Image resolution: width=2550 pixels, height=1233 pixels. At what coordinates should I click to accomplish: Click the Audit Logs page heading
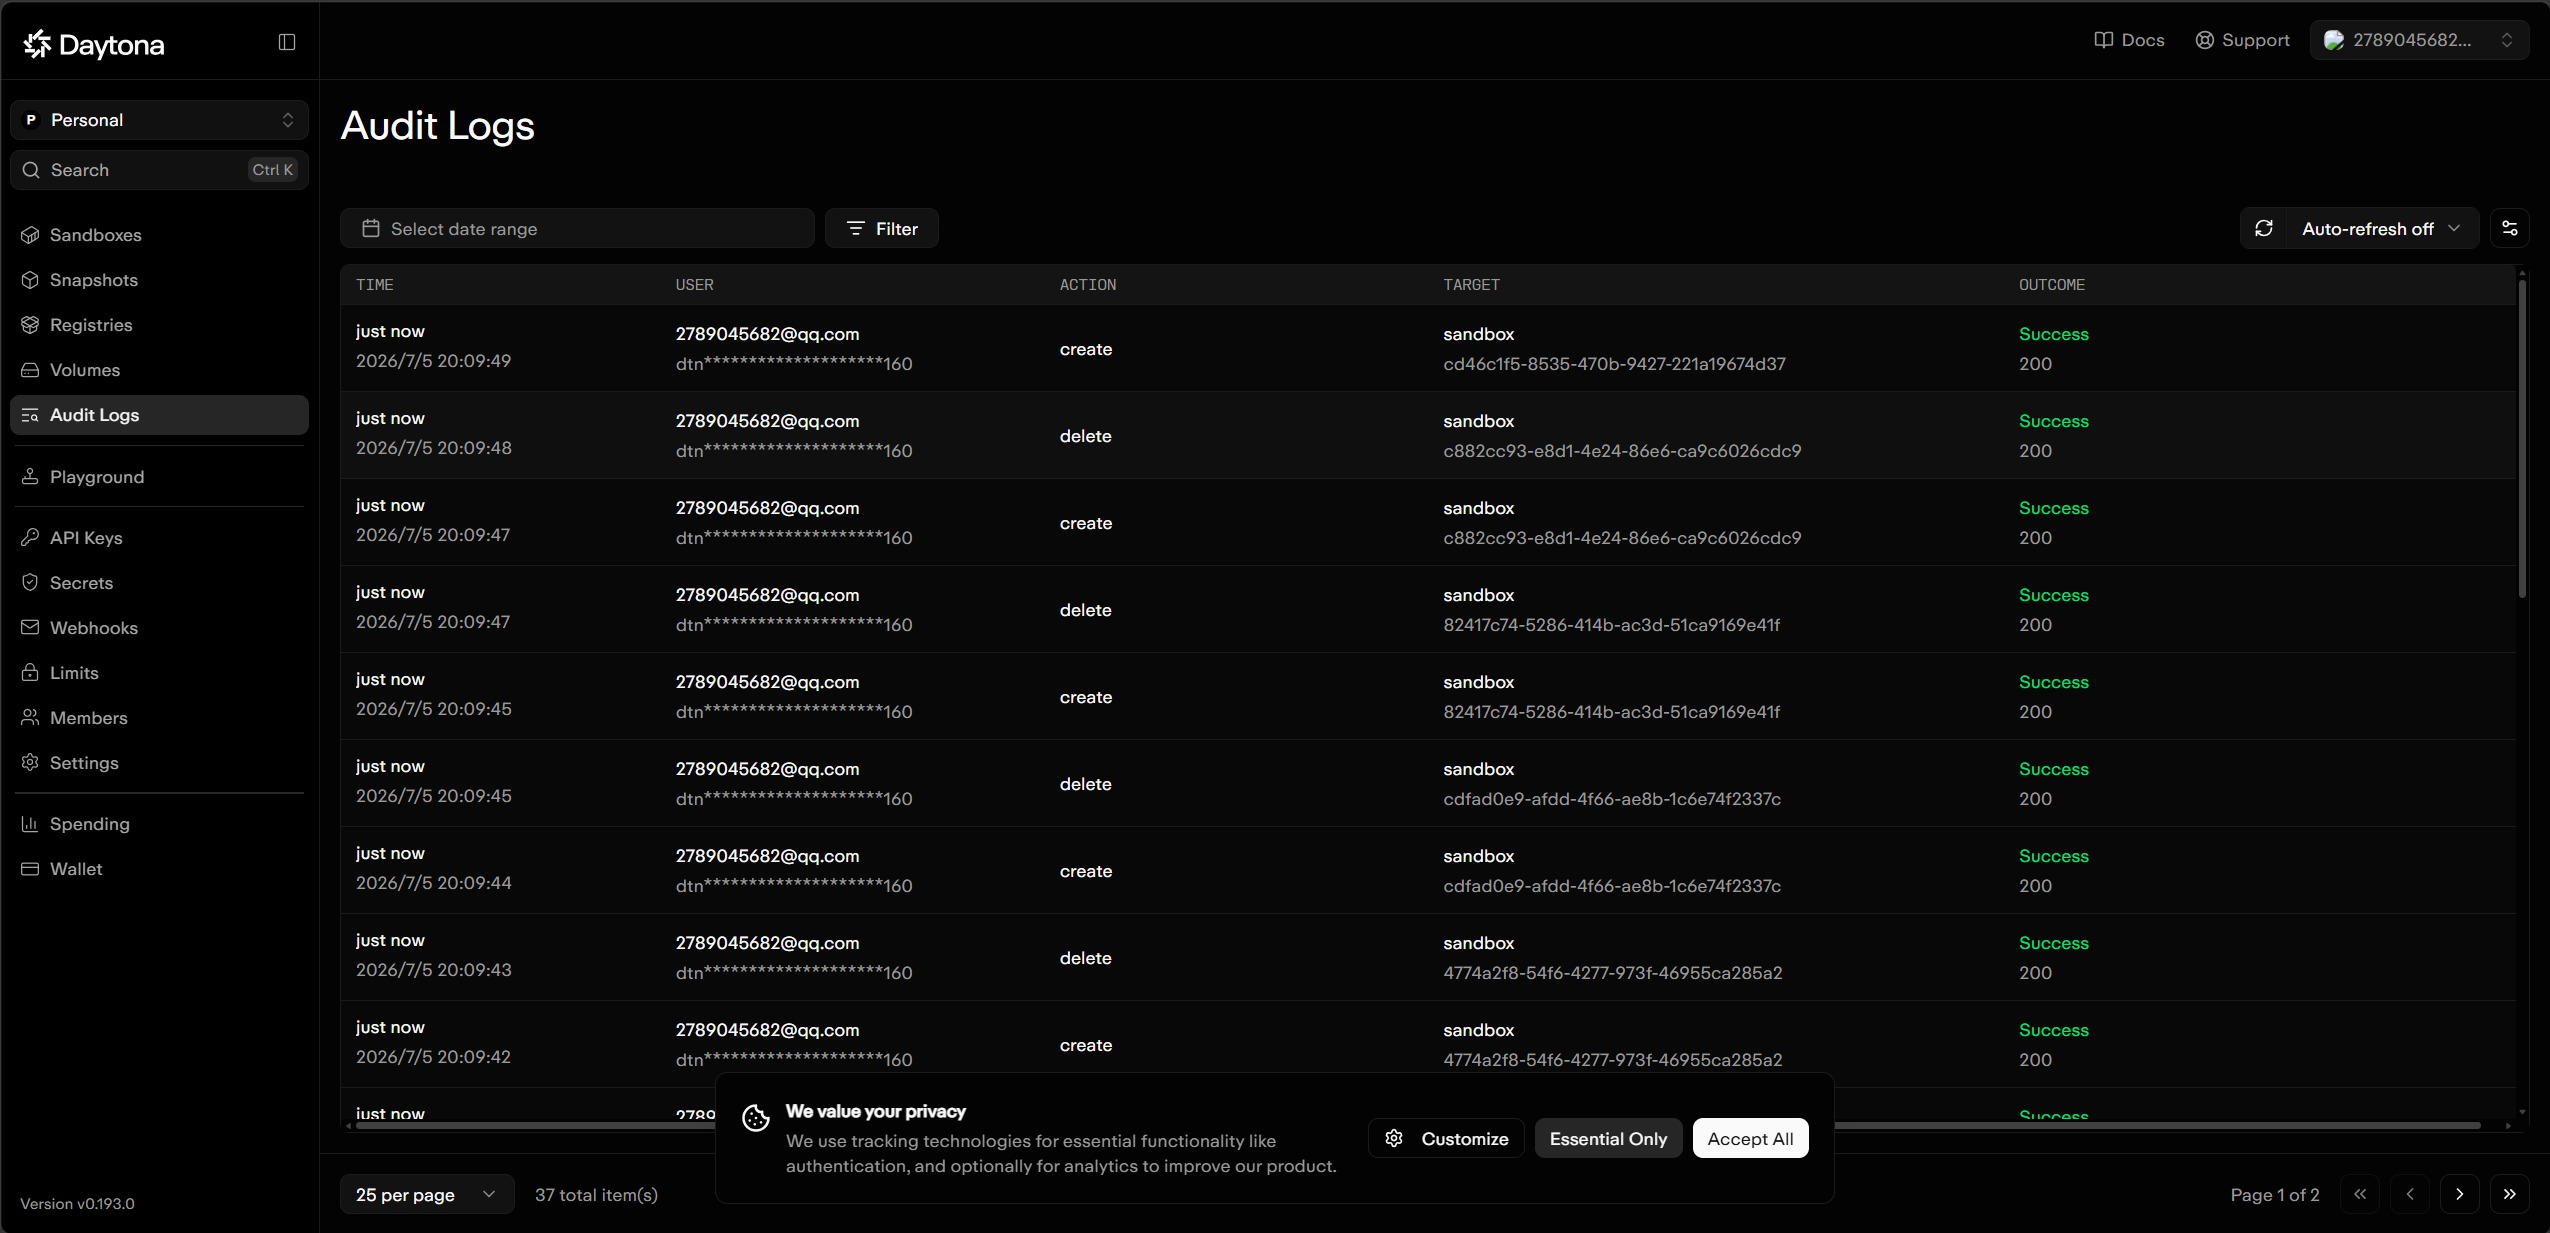point(438,126)
